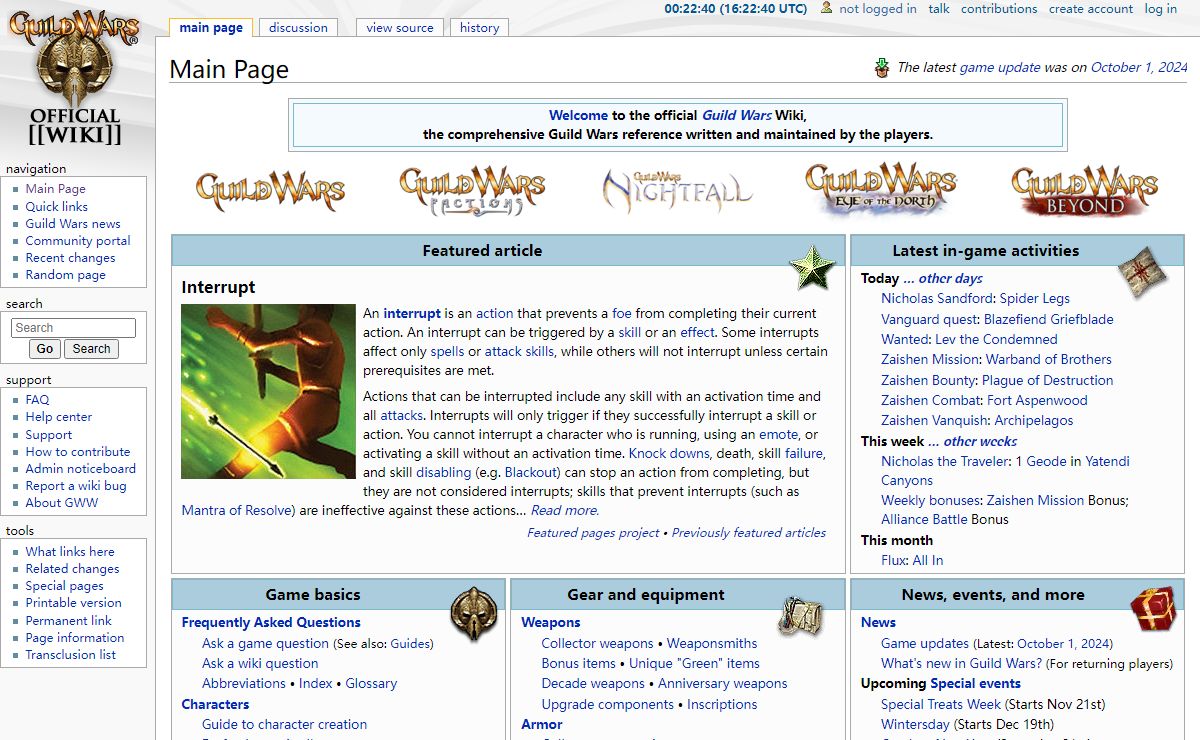Open Lev the Condemned

(x=996, y=339)
